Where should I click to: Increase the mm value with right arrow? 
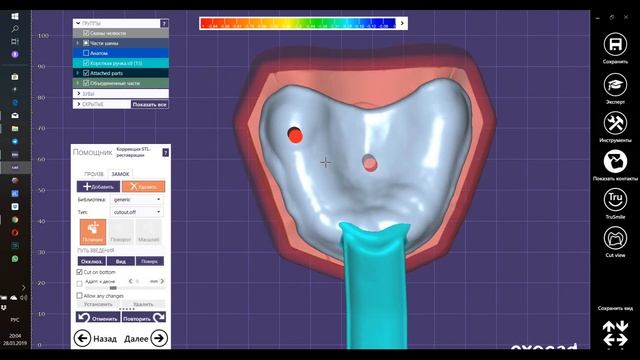(162, 281)
